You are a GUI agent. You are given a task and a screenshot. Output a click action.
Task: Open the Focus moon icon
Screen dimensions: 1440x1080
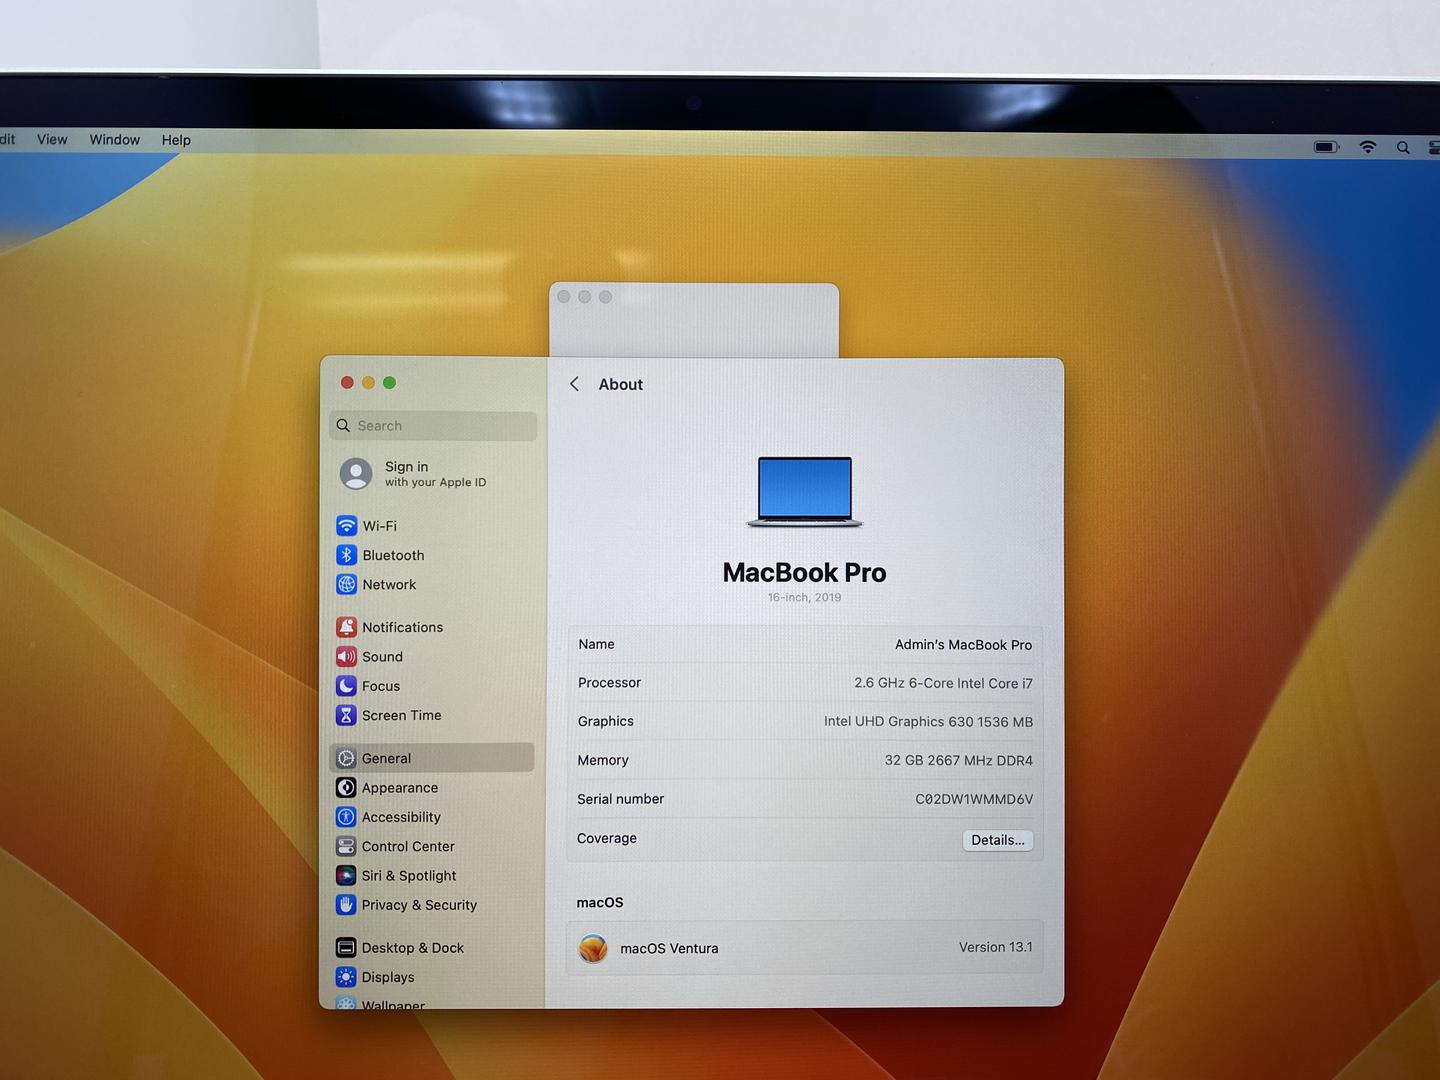pos(346,686)
